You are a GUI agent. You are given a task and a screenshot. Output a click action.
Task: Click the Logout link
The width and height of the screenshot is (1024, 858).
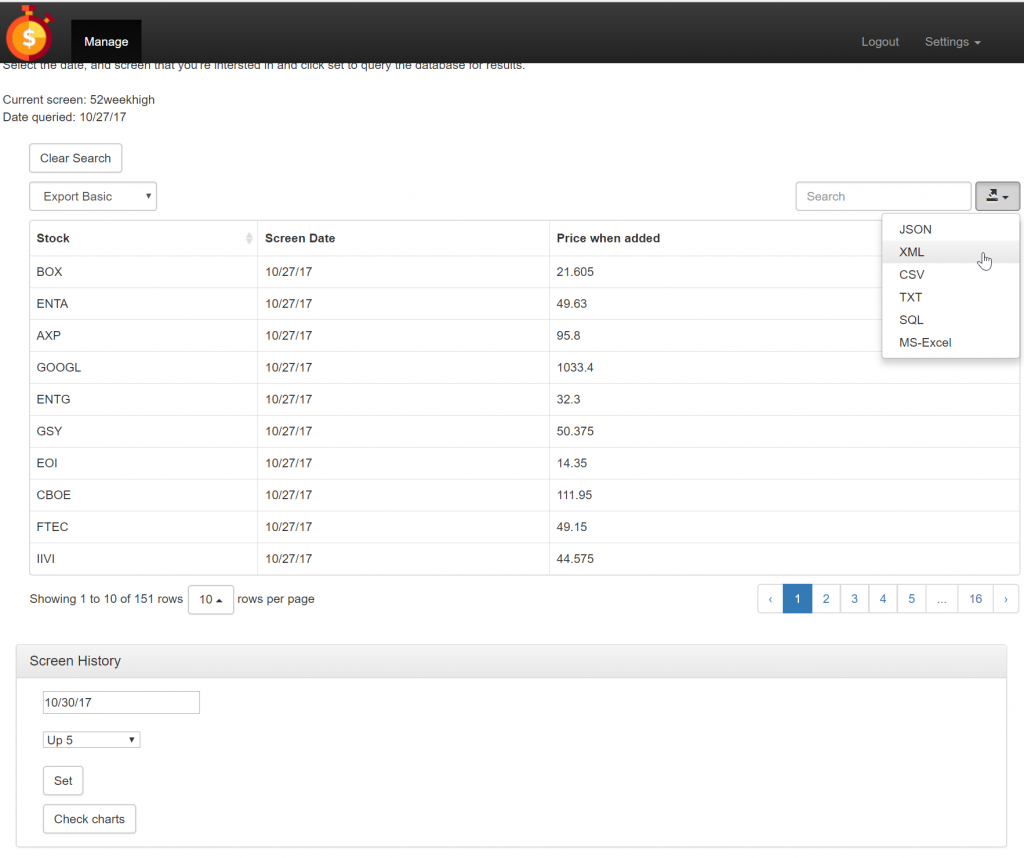point(880,42)
